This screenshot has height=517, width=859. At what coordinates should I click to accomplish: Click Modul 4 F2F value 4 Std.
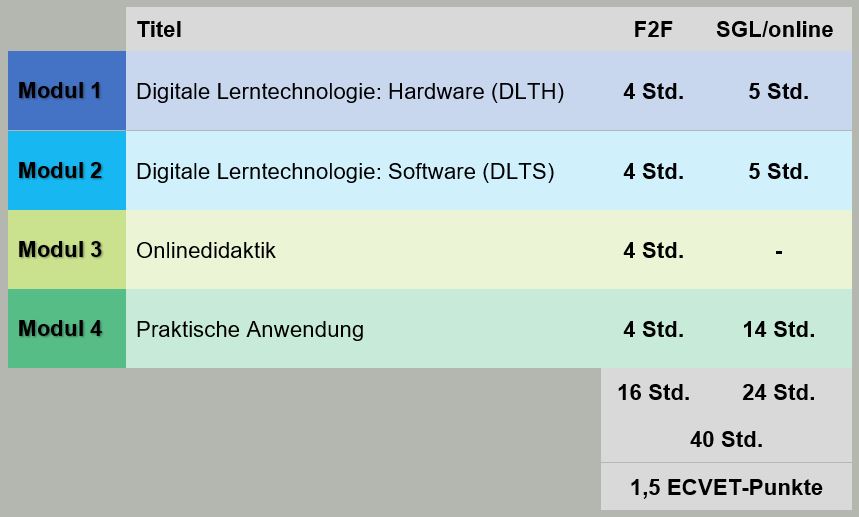tap(654, 330)
